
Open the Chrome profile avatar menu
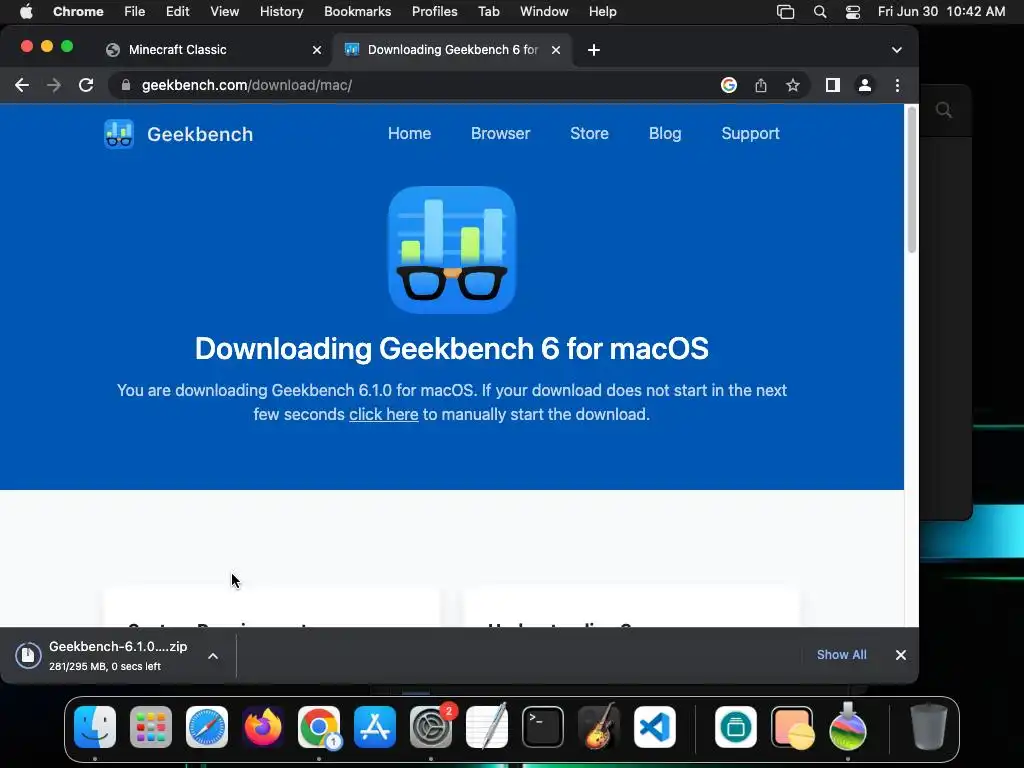tap(865, 85)
